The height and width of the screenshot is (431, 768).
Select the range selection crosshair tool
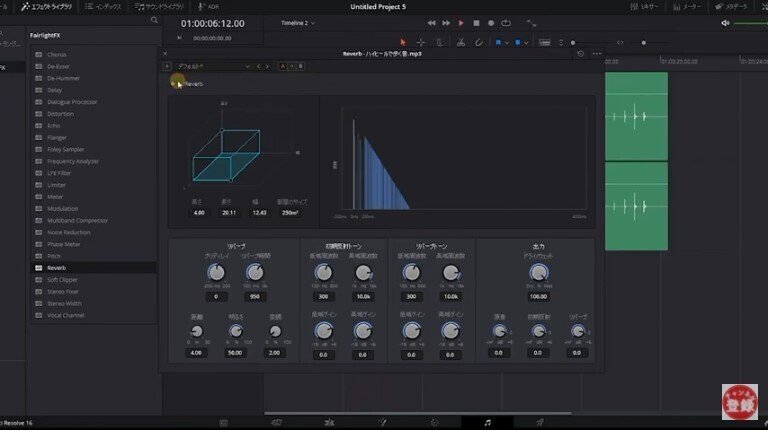click(420, 43)
